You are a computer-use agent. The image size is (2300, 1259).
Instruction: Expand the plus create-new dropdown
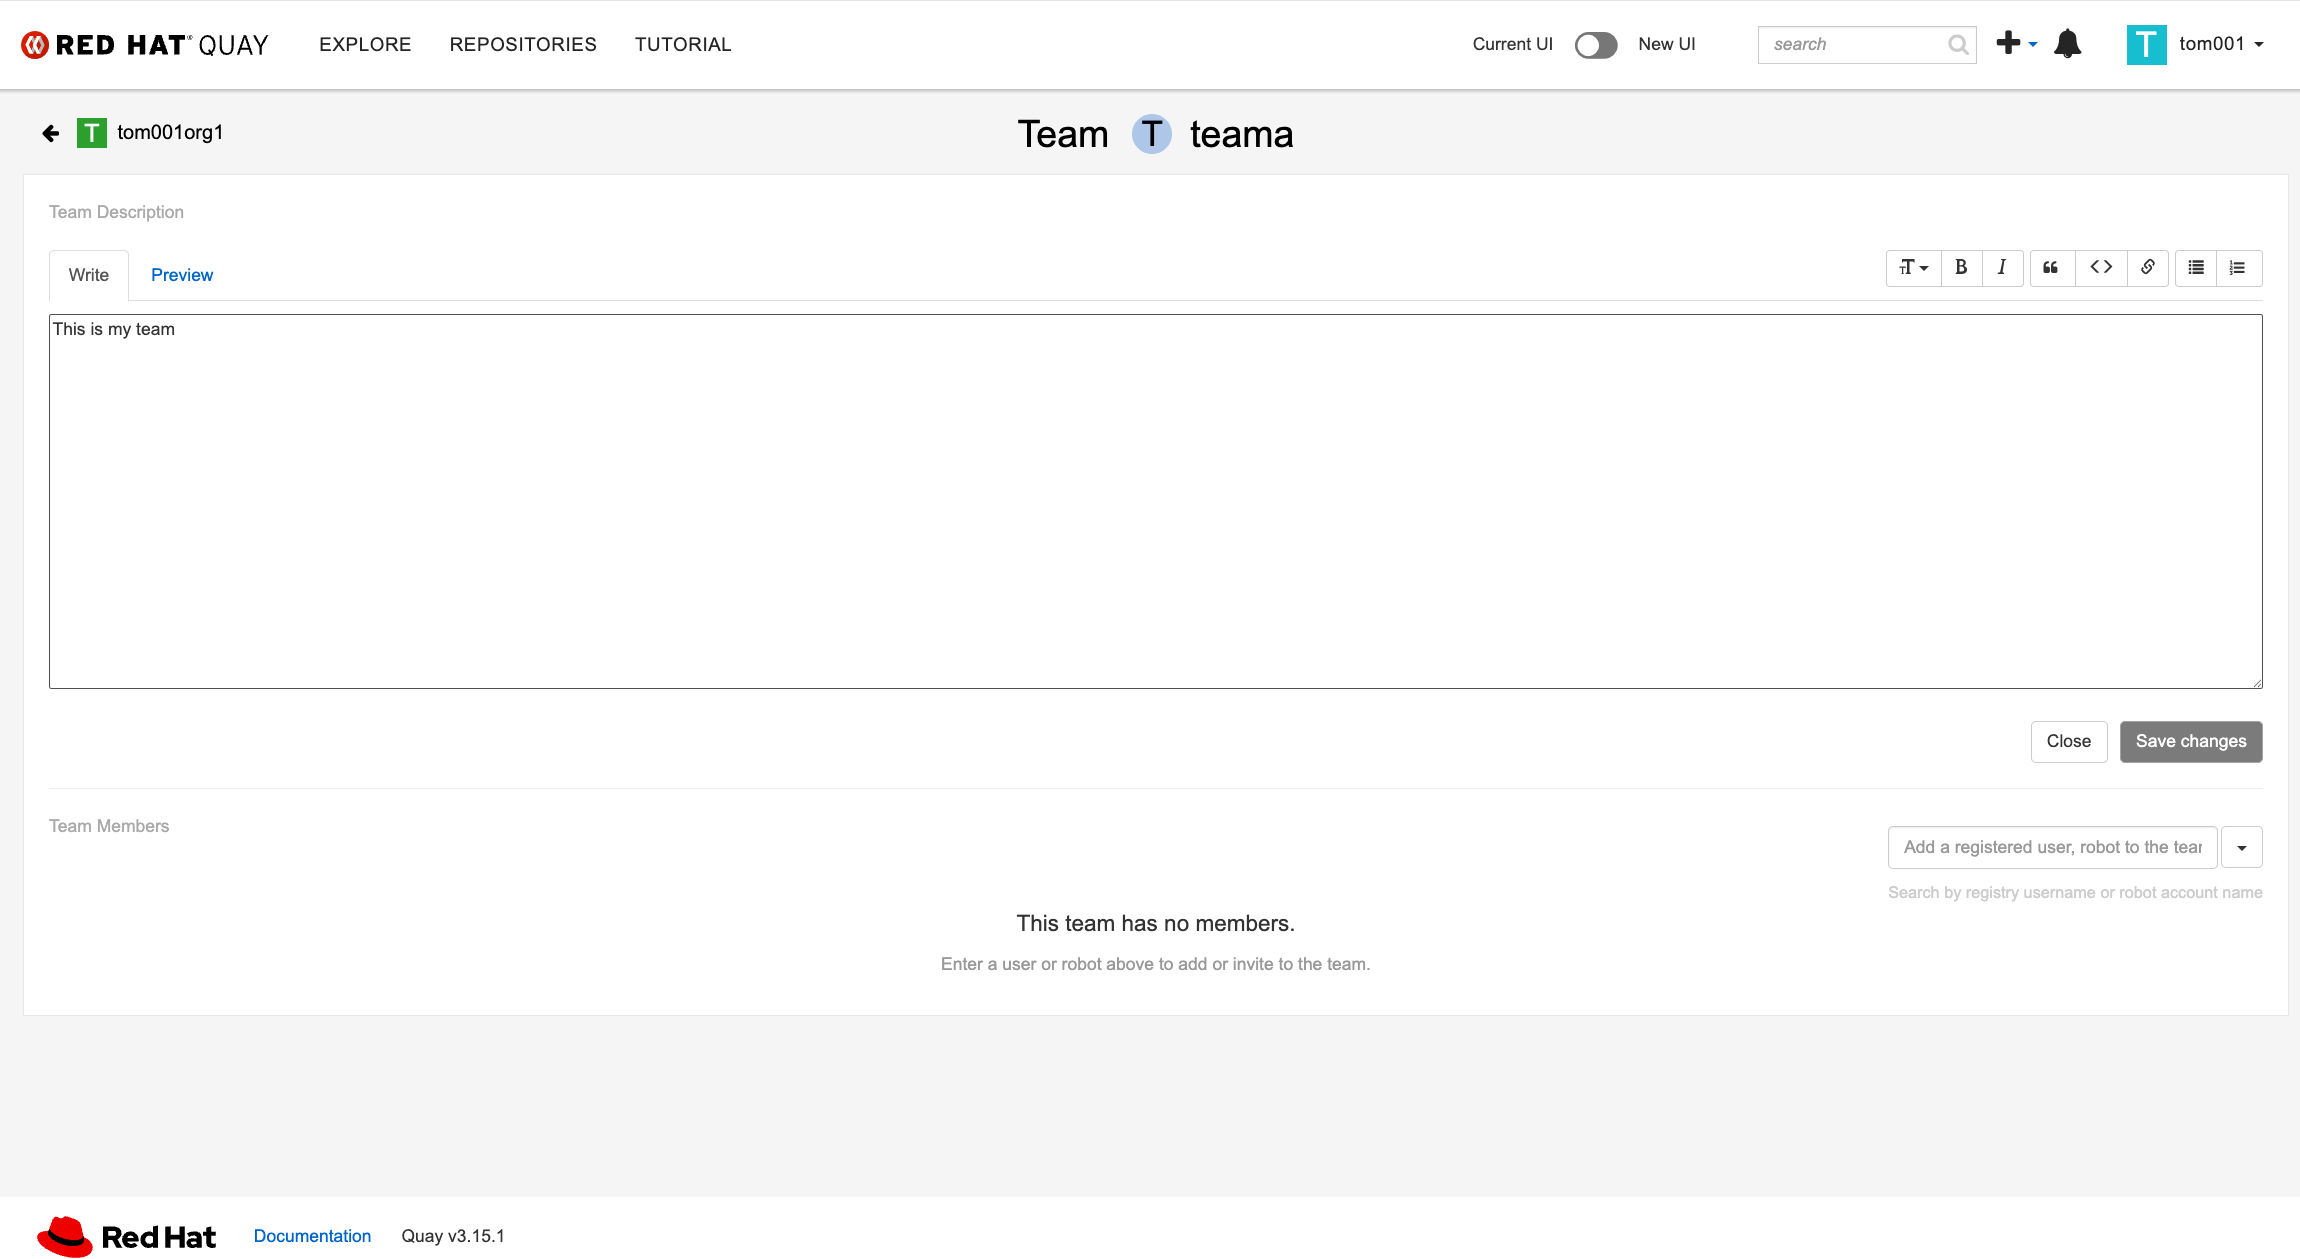click(x=2016, y=43)
